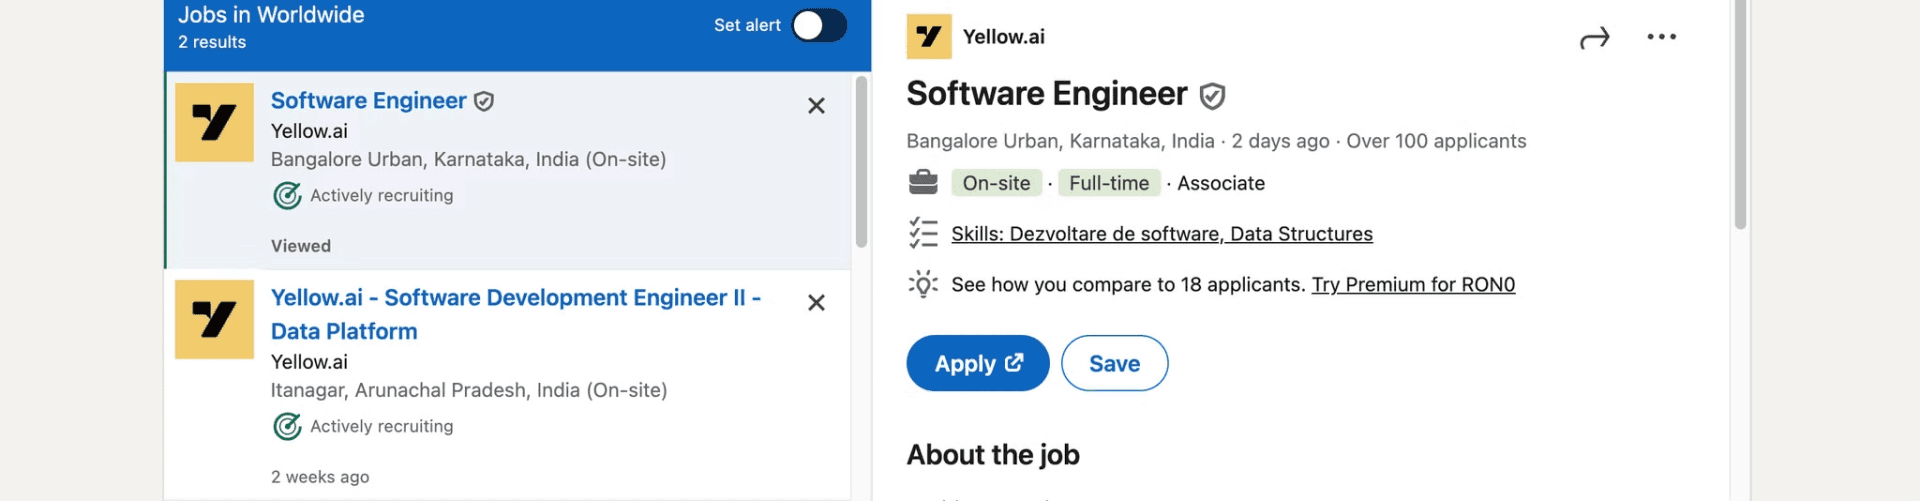Open Software Development Engineer II - Data Platform link
1920x501 pixels.
516,314
